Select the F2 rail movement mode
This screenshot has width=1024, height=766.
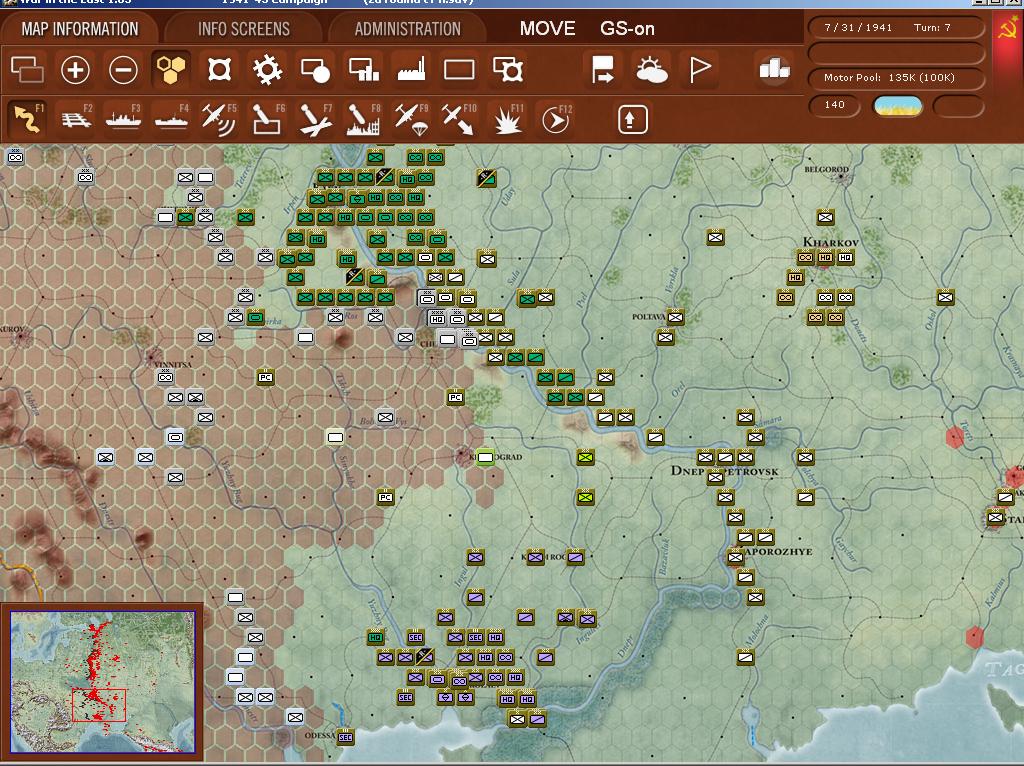pyautogui.click(x=76, y=119)
